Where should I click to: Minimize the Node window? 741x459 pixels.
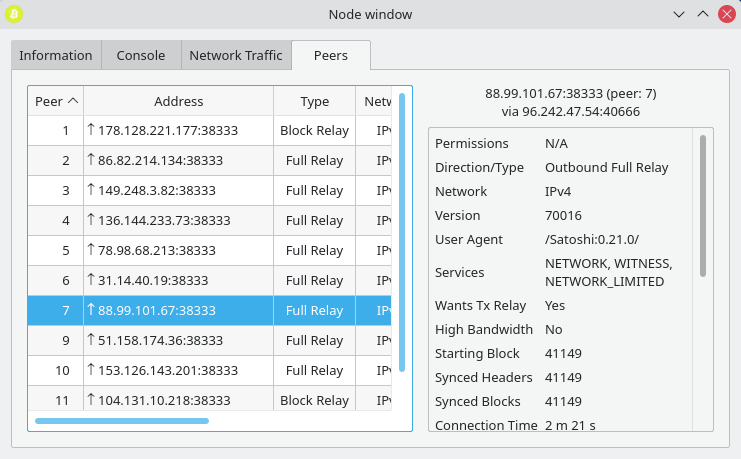click(x=680, y=15)
